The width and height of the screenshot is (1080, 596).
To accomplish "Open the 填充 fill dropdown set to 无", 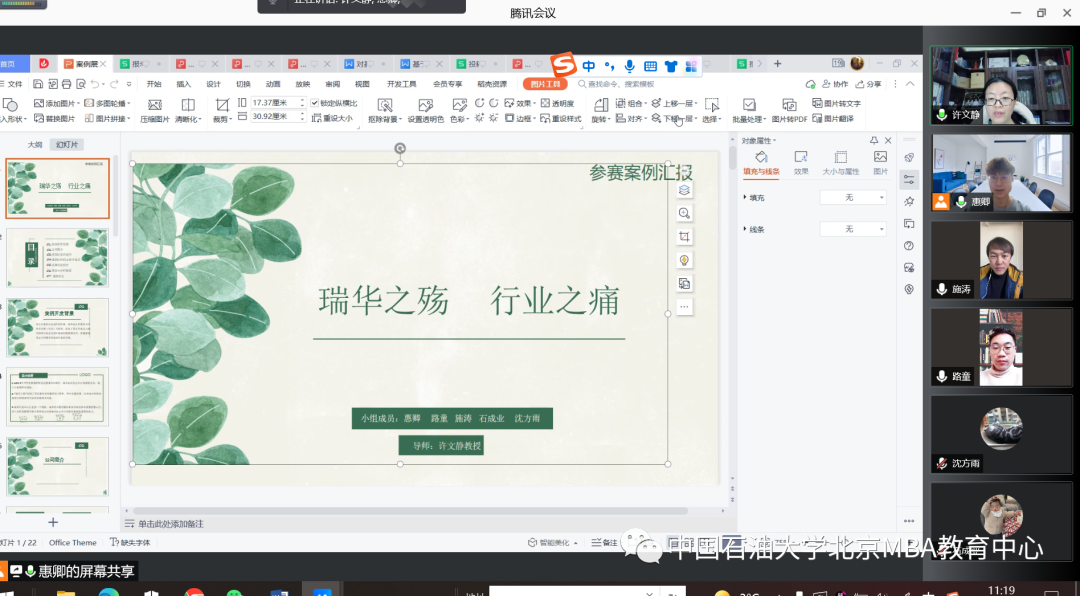I will click(852, 198).
